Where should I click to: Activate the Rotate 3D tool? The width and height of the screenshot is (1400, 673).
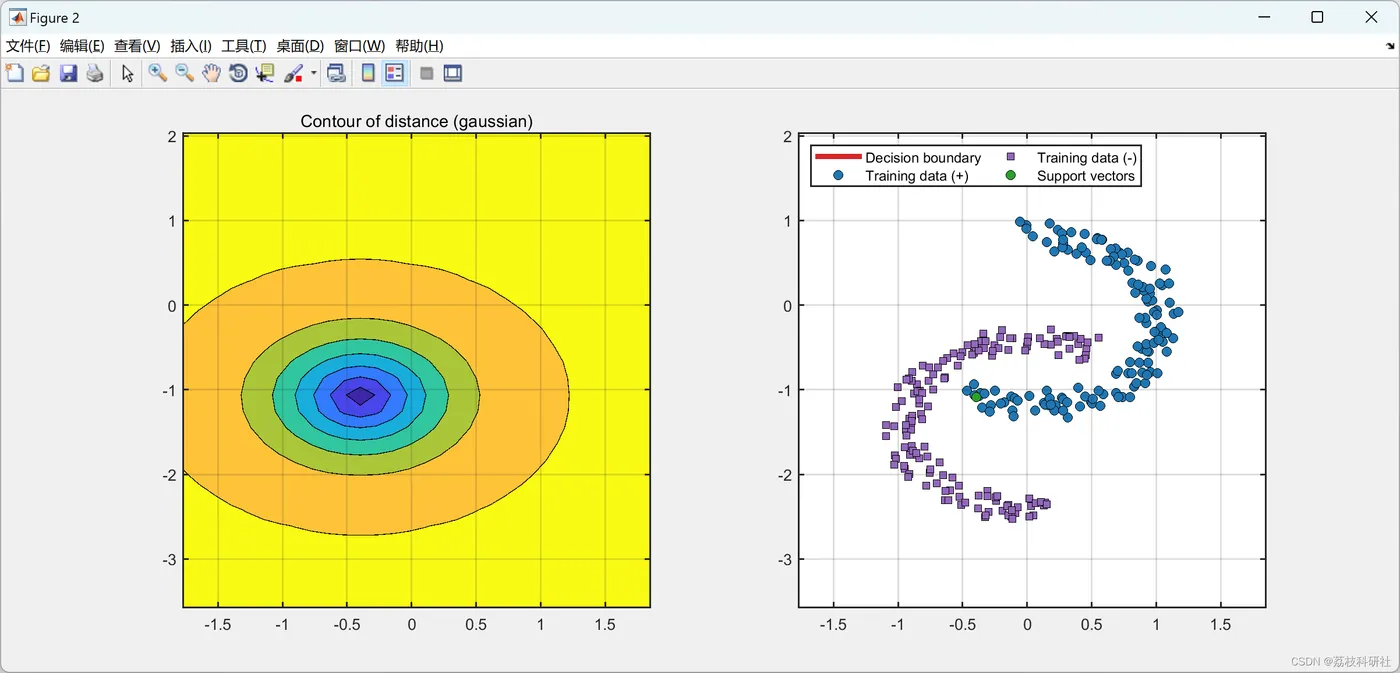tap(238, 73)
